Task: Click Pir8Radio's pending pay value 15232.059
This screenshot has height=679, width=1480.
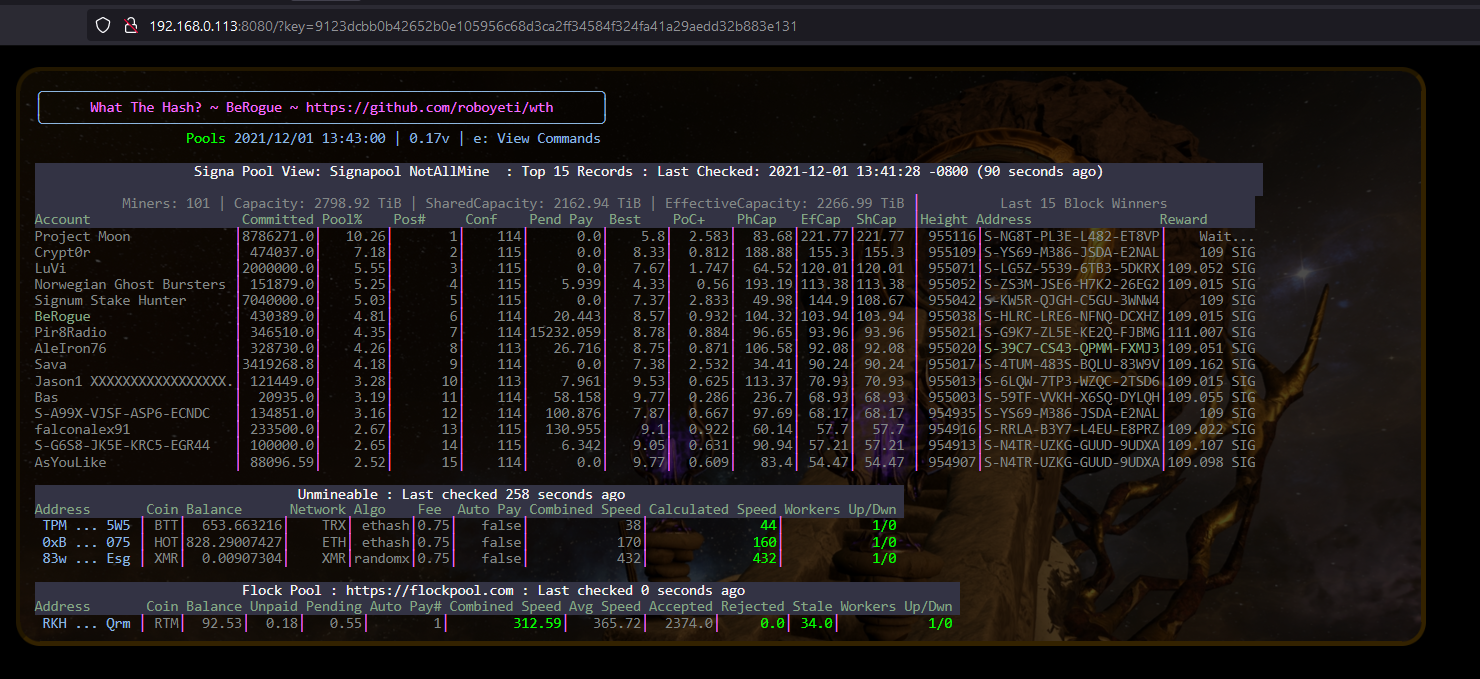Action: tap(565, 333)
